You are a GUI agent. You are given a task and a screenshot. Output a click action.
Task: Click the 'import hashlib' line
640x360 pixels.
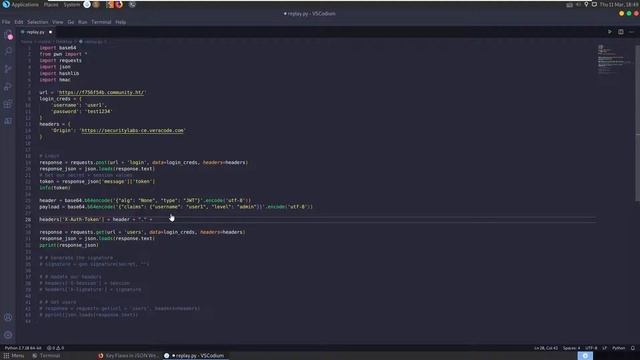(59, 73)
